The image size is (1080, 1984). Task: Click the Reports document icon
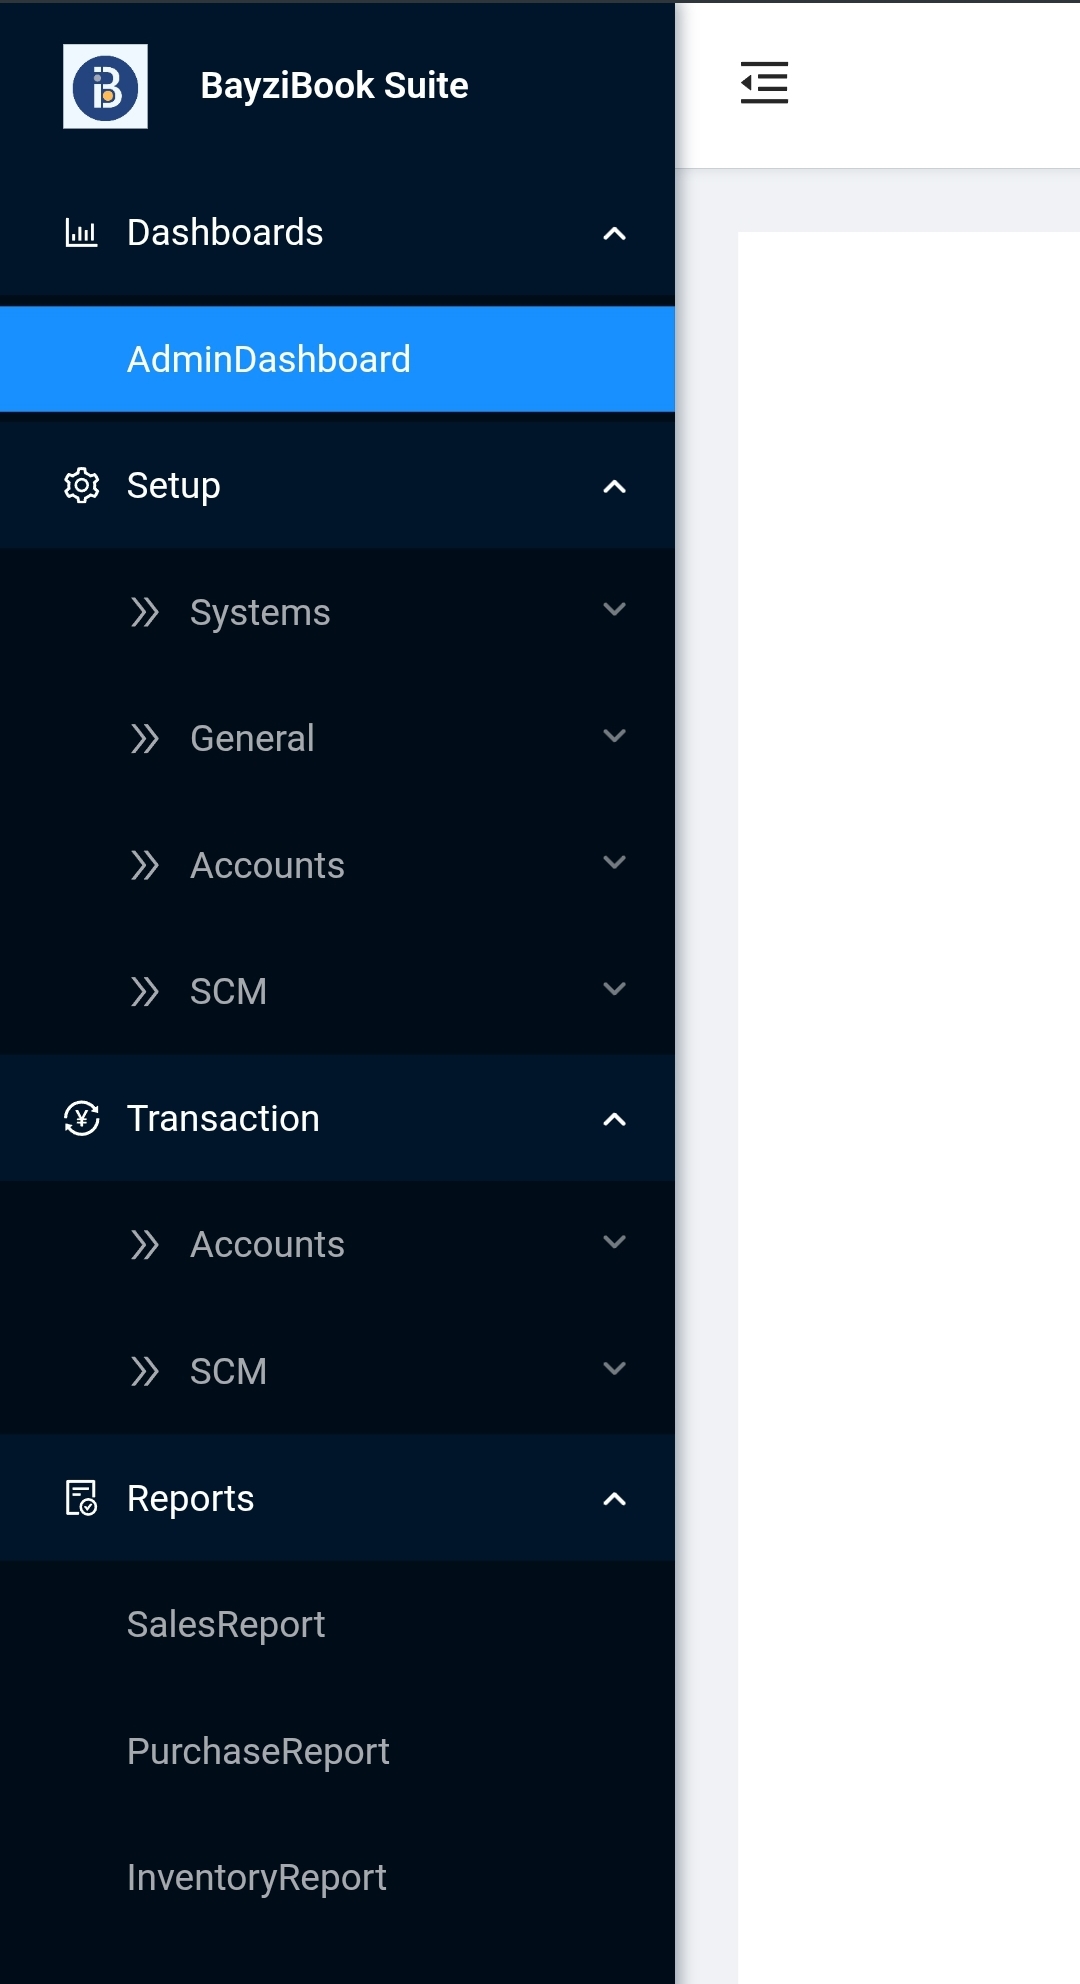click(x=81, y=1498)
